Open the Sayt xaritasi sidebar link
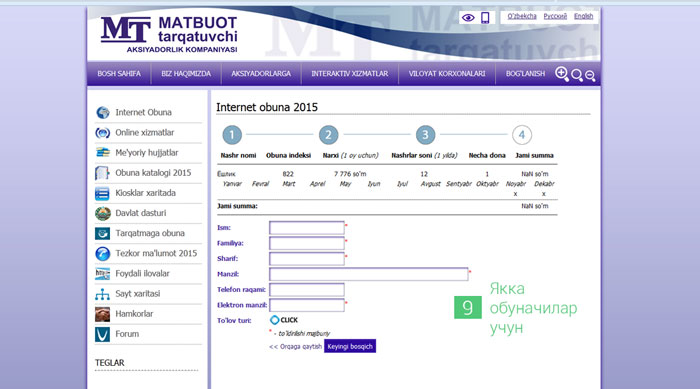The image size is (700, 389). (x=138, y=293)
